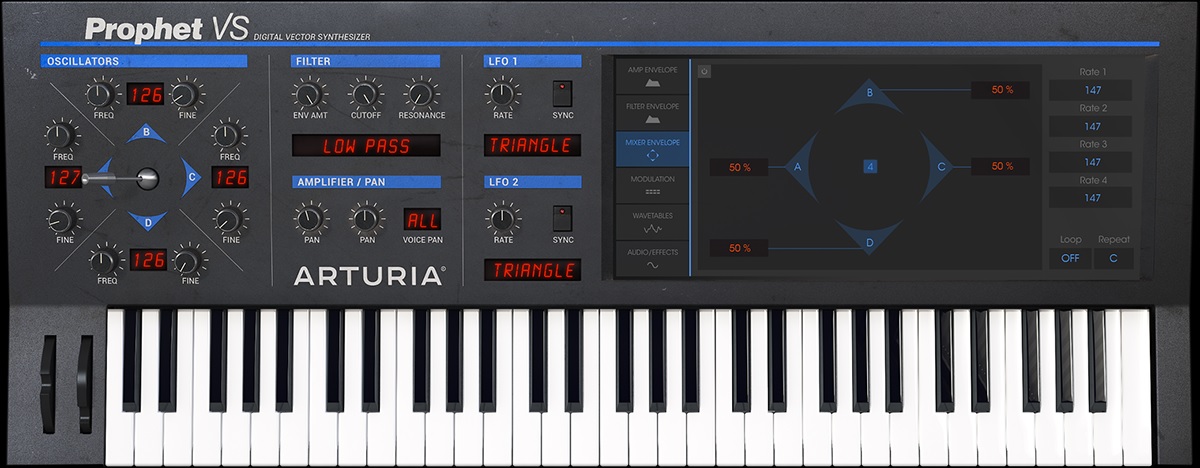Toggle the LFO 2 Sync switch
Screen dimensions: 1200x468
562,219
